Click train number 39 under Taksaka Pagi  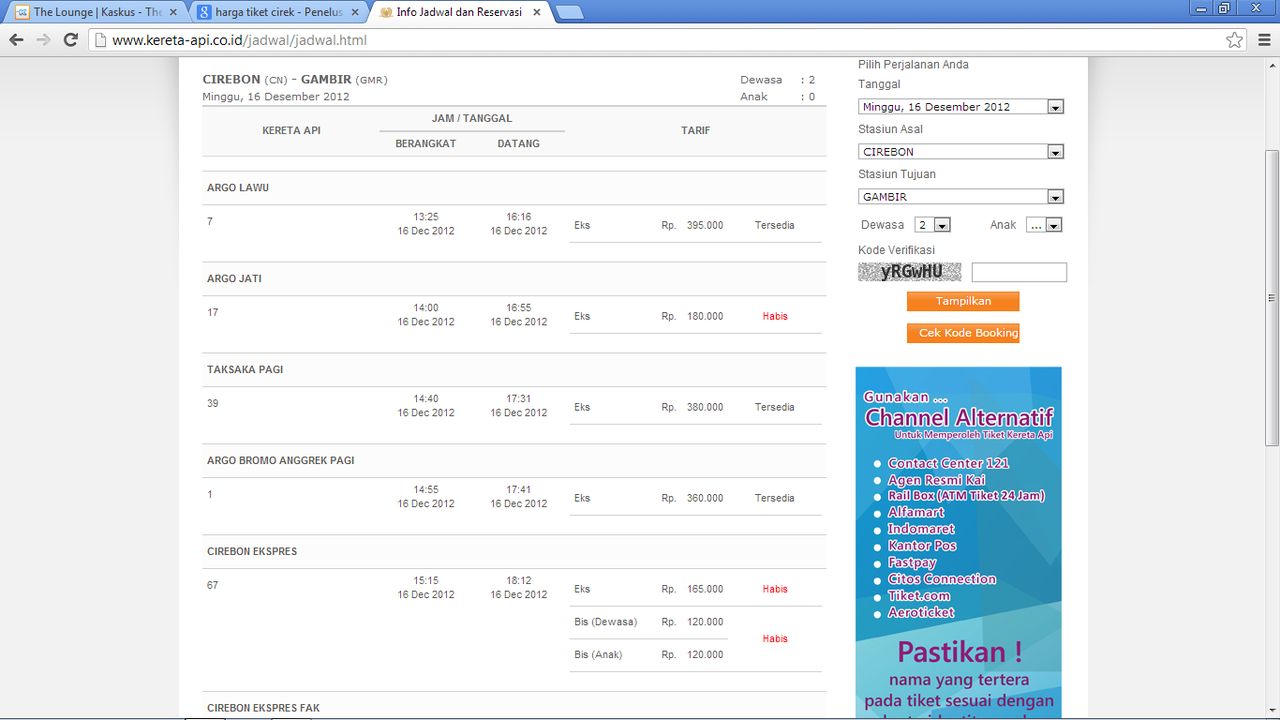[x=213, y=403]
